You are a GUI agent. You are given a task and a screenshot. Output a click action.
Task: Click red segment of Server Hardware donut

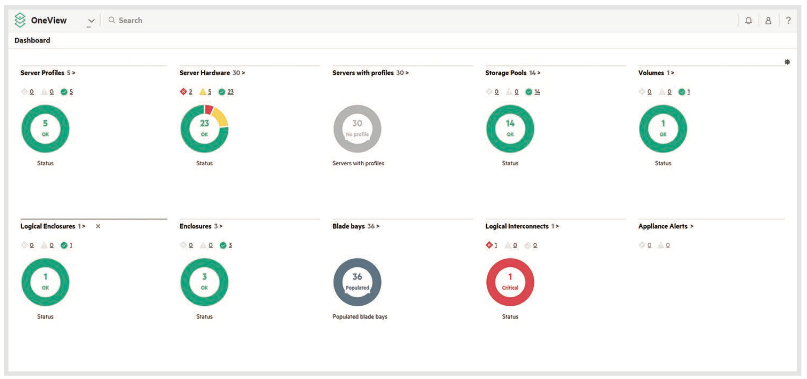pos(208,110)
